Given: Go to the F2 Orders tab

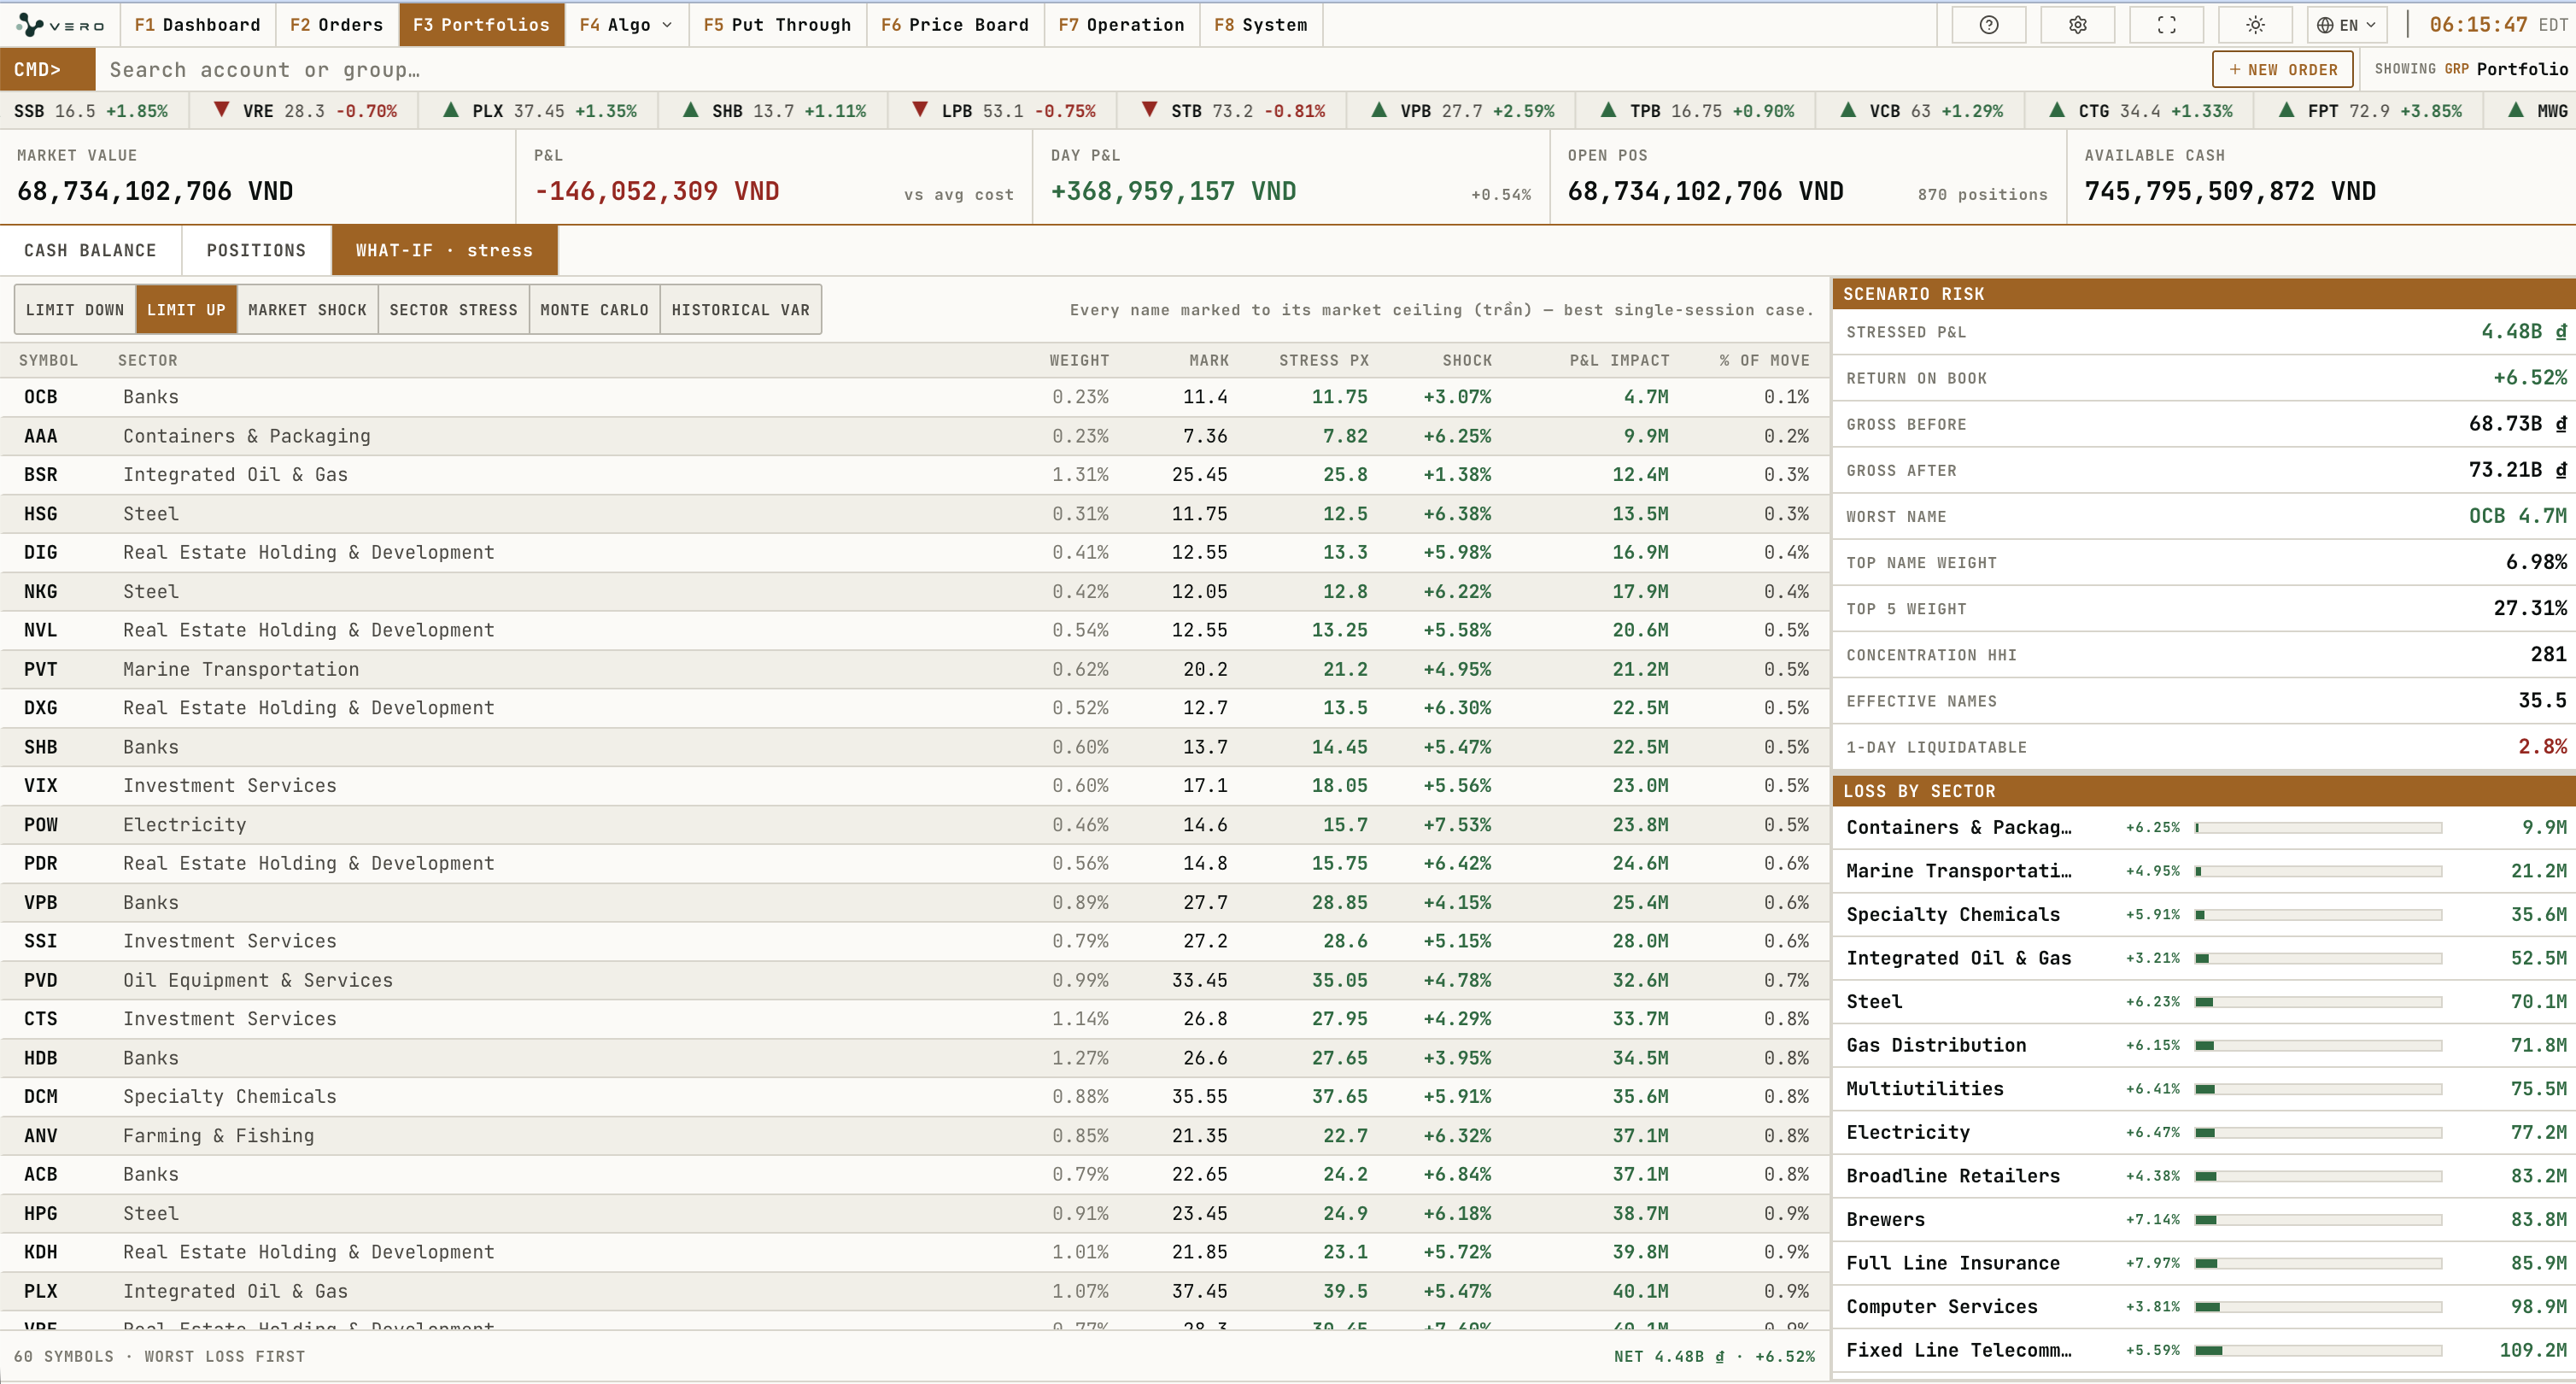Looking at the screenshot, I should (336, 25).
